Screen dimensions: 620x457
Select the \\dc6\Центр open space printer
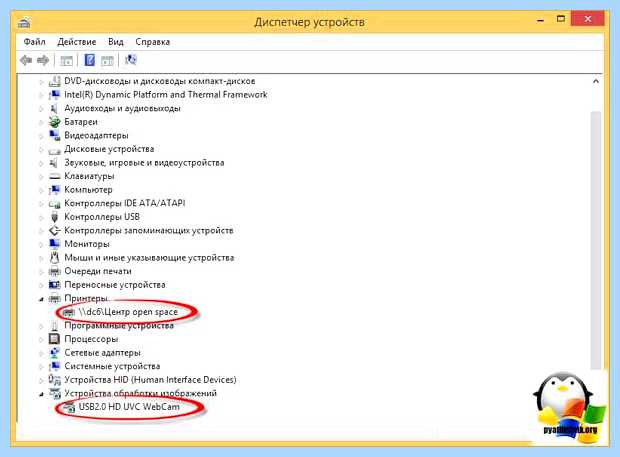[x=128, y=312]
